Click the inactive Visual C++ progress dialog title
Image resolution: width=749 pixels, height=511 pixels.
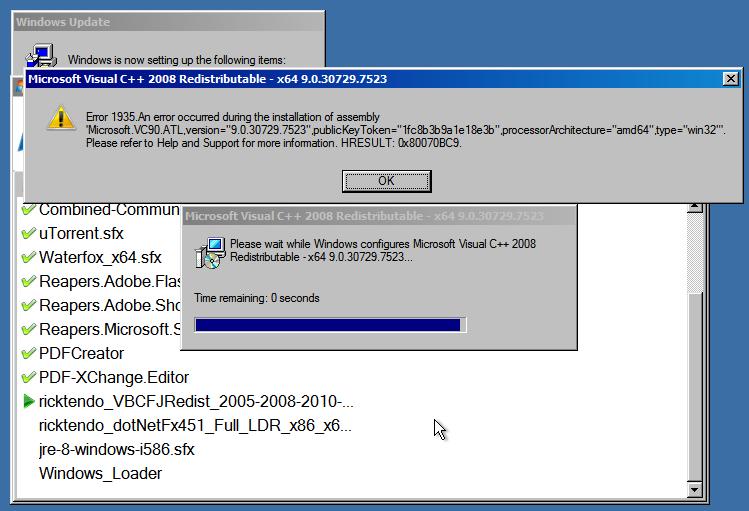379,216
